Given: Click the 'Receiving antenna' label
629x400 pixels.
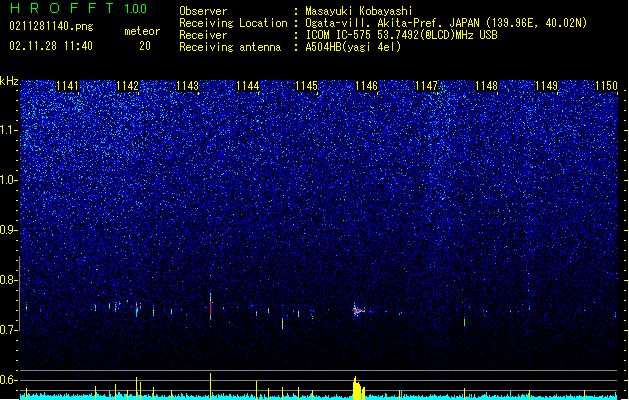Looking at the screenshot, I should click(230, 47).
